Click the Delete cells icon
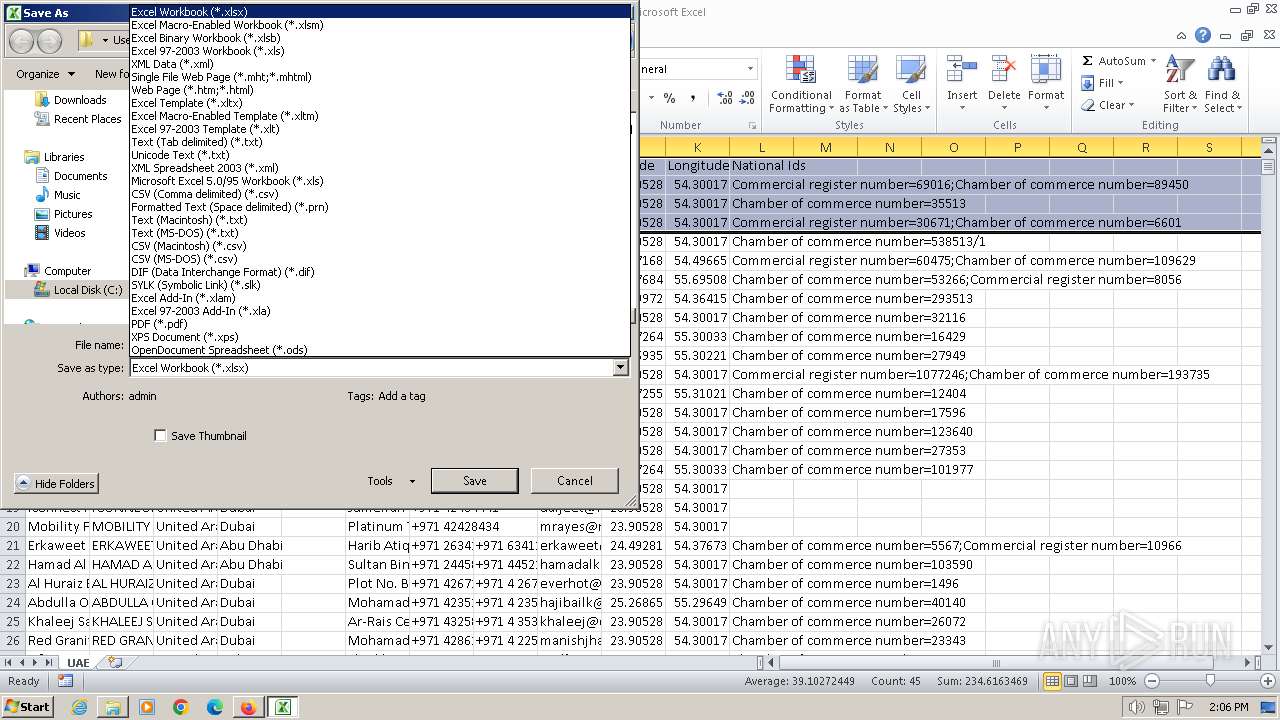1280x720 pixels. (1004, 79)
